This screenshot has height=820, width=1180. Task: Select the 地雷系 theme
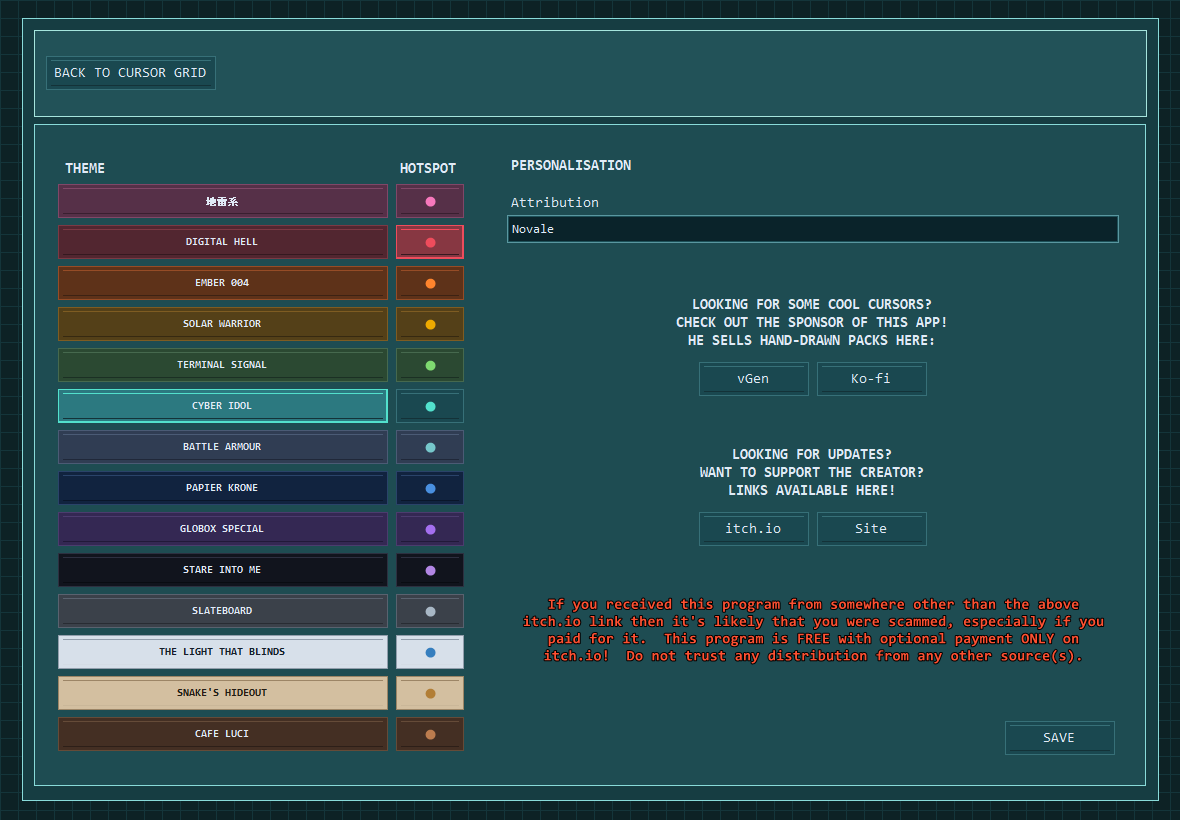[223, 202]
